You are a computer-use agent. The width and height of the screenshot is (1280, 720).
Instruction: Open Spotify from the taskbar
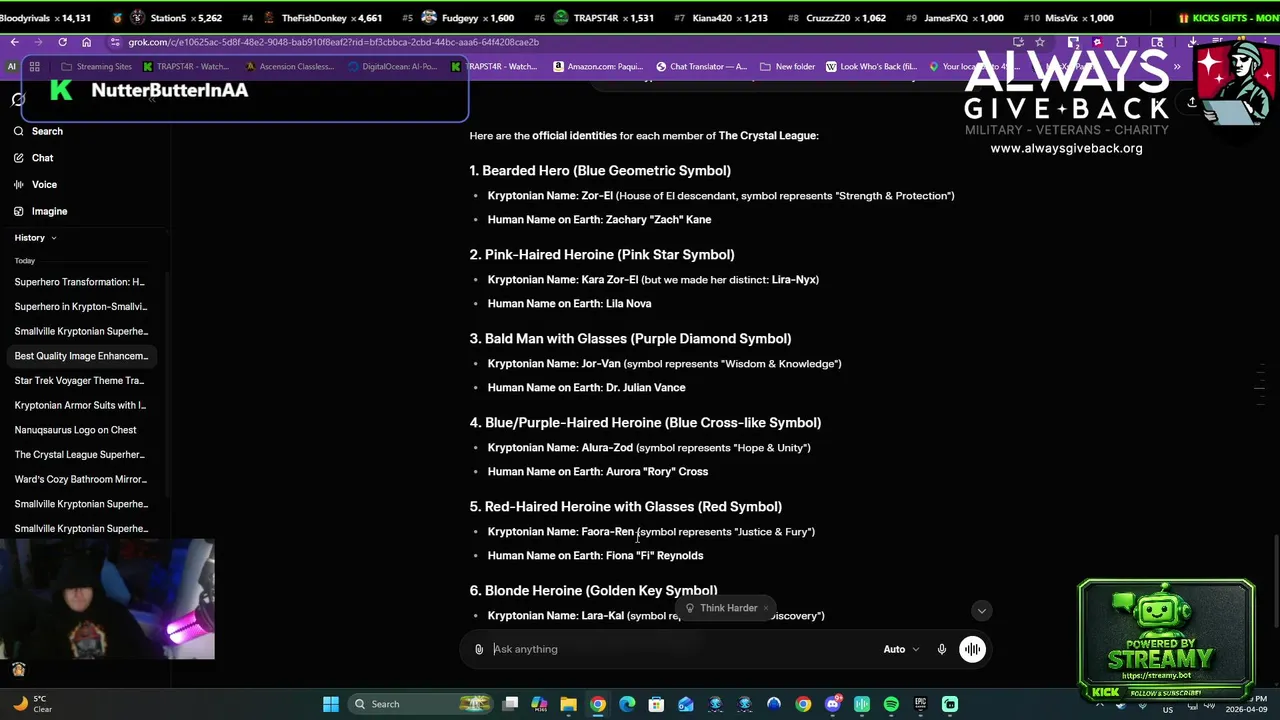coord(891,704)
